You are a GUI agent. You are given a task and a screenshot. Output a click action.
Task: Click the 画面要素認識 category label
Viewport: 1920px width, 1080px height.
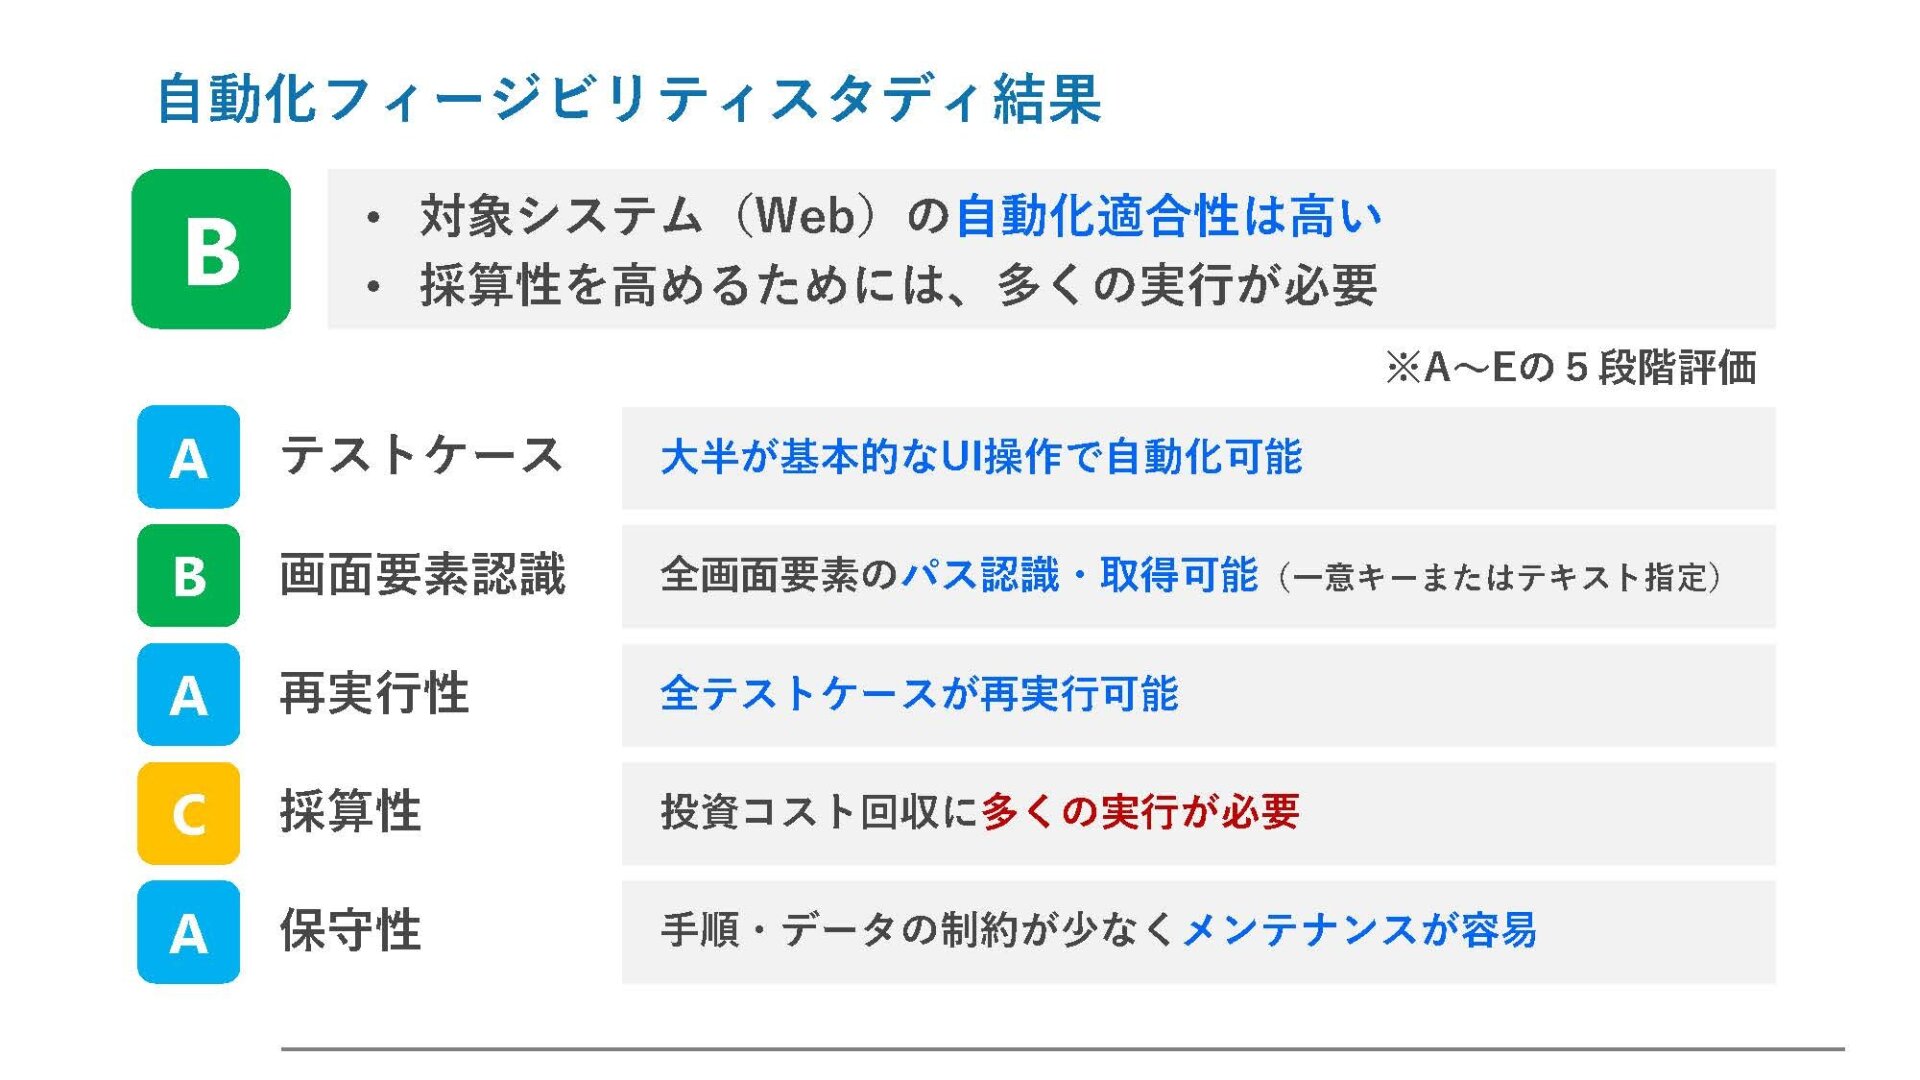pos(422,575)
